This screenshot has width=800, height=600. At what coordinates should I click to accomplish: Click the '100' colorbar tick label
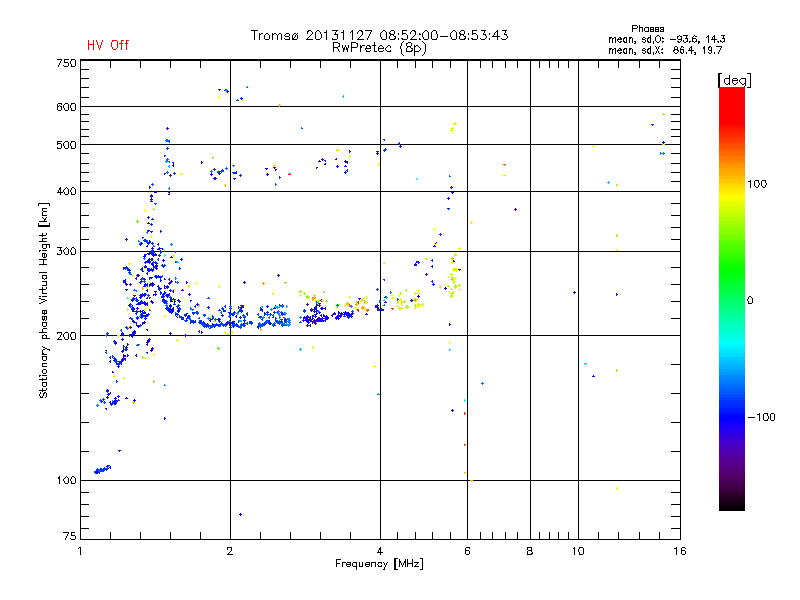757,184
